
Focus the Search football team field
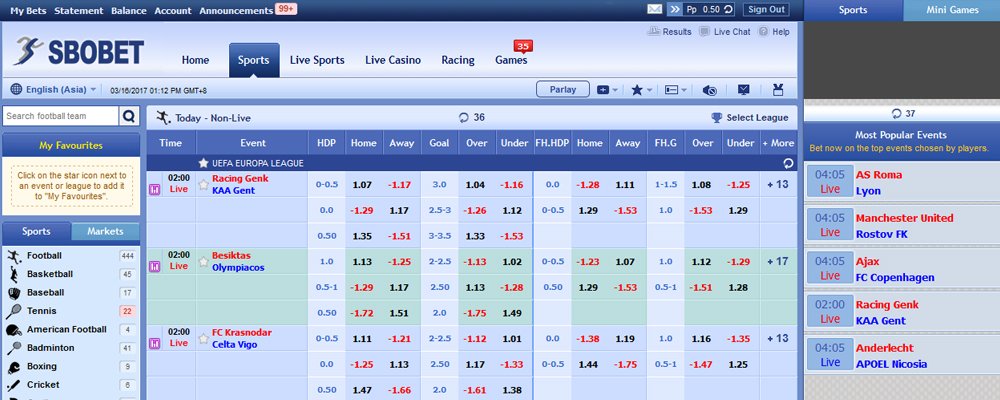click(x=61, y=116)
